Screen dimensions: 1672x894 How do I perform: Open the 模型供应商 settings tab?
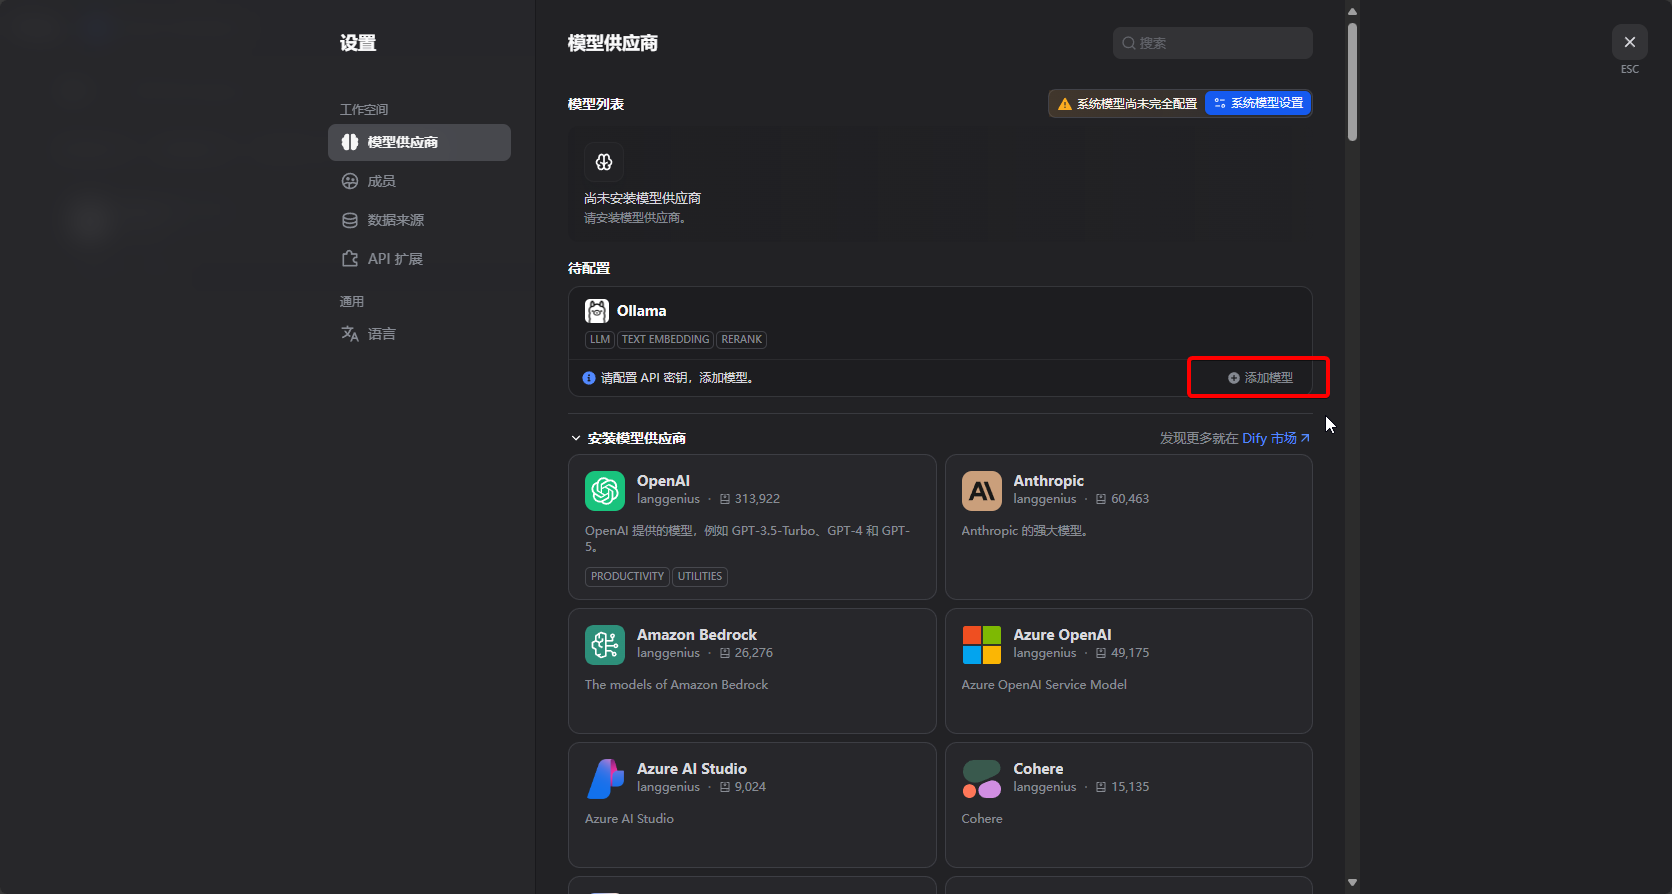tap(419, 142)
